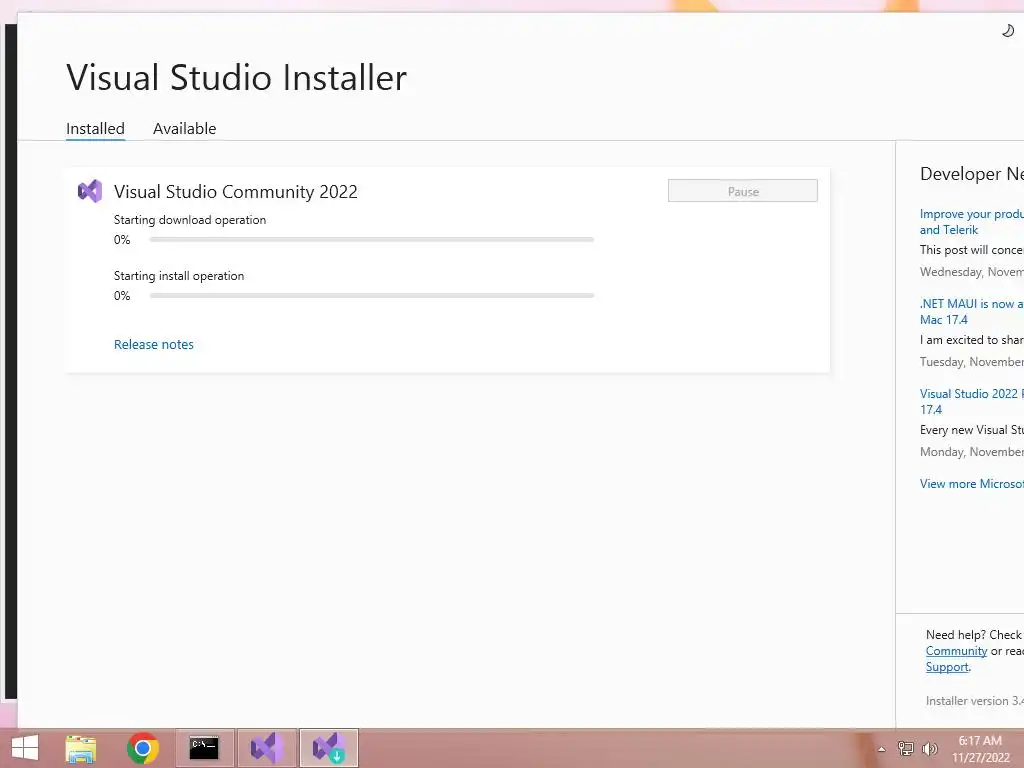The image size is (1024, 768).
Task: Click the install operation progress bar
Action: click(372, 296)
